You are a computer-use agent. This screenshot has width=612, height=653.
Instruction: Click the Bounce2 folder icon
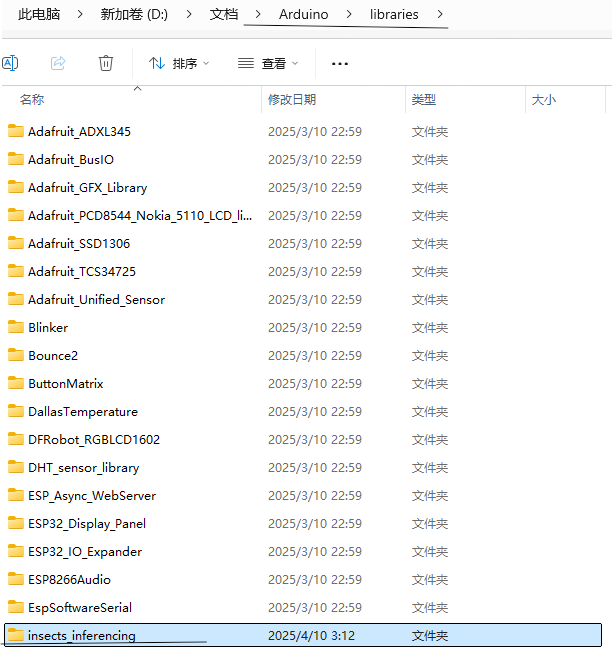pyautogui.click(x=16, y=355)
